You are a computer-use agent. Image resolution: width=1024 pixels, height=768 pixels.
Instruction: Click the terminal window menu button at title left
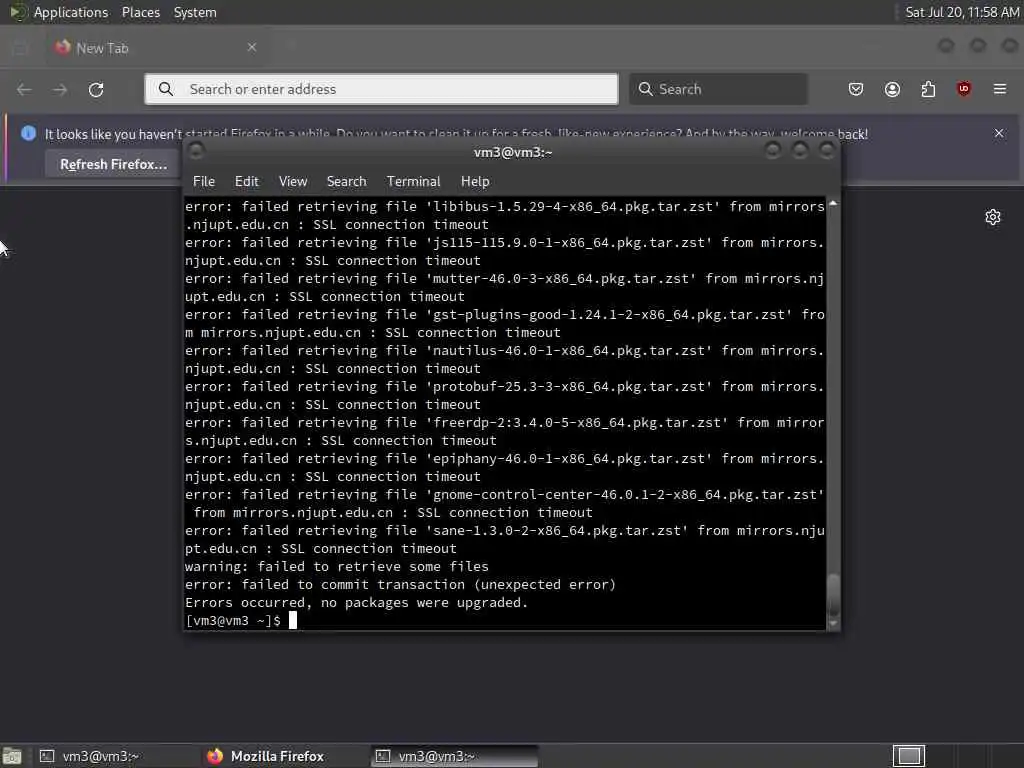click(196, 152)
